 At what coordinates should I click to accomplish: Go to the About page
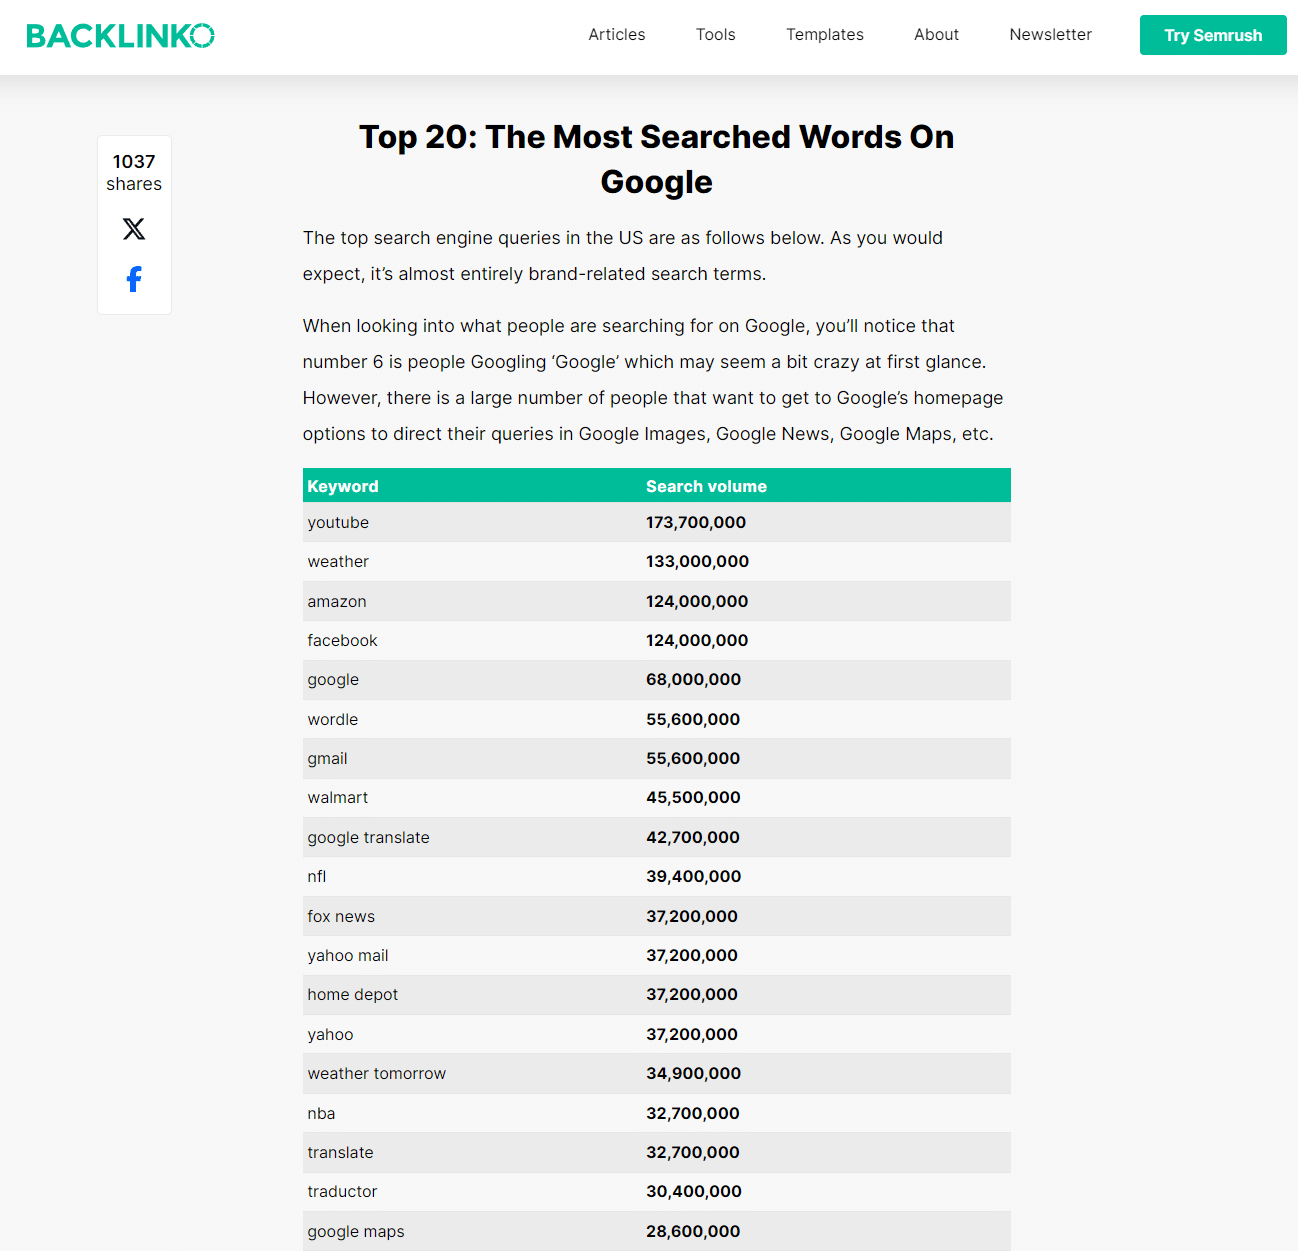click(x=937, y=35)
